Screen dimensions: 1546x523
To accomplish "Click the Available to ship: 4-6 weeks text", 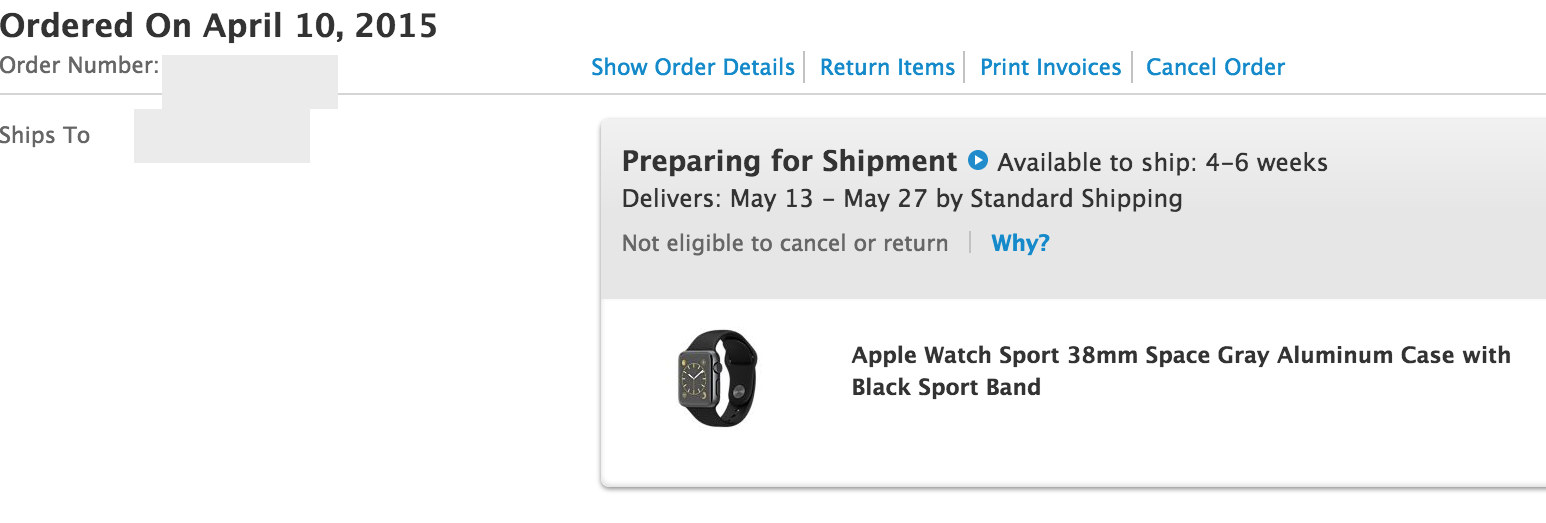I will pos(1162,162).
